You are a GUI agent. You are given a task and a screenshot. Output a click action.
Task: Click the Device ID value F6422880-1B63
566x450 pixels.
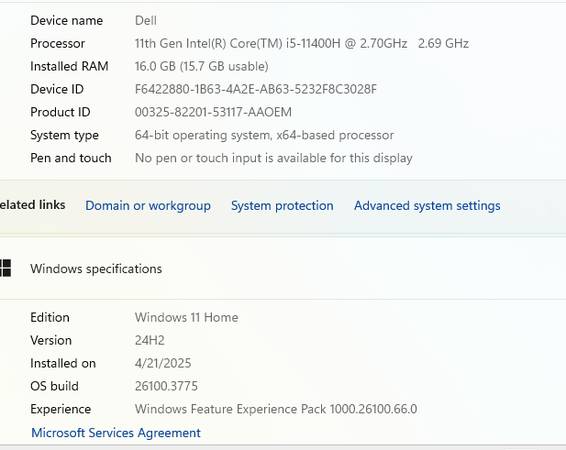pyautogui.click(x=256, y=89)
